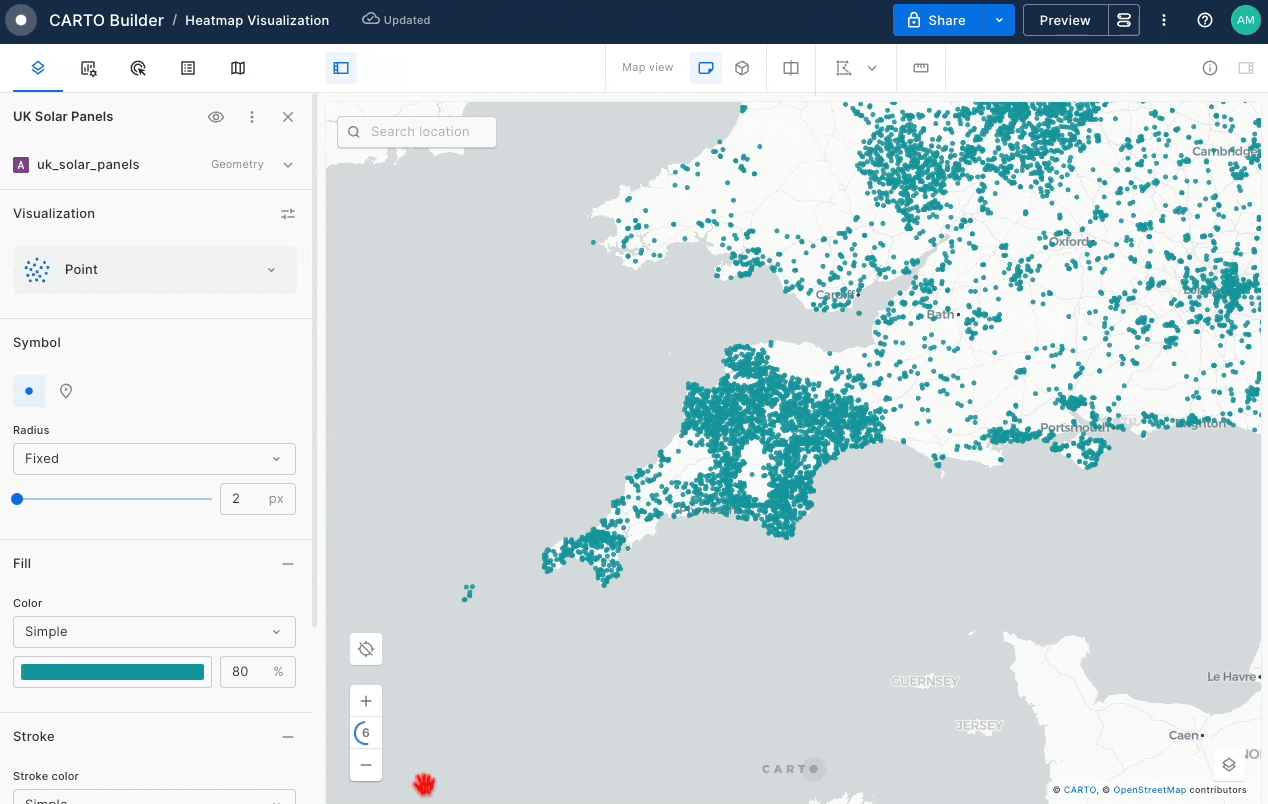Open the widgets tab
The image size is (1268, 804).
pyautogui.click(x=89, y=68)
